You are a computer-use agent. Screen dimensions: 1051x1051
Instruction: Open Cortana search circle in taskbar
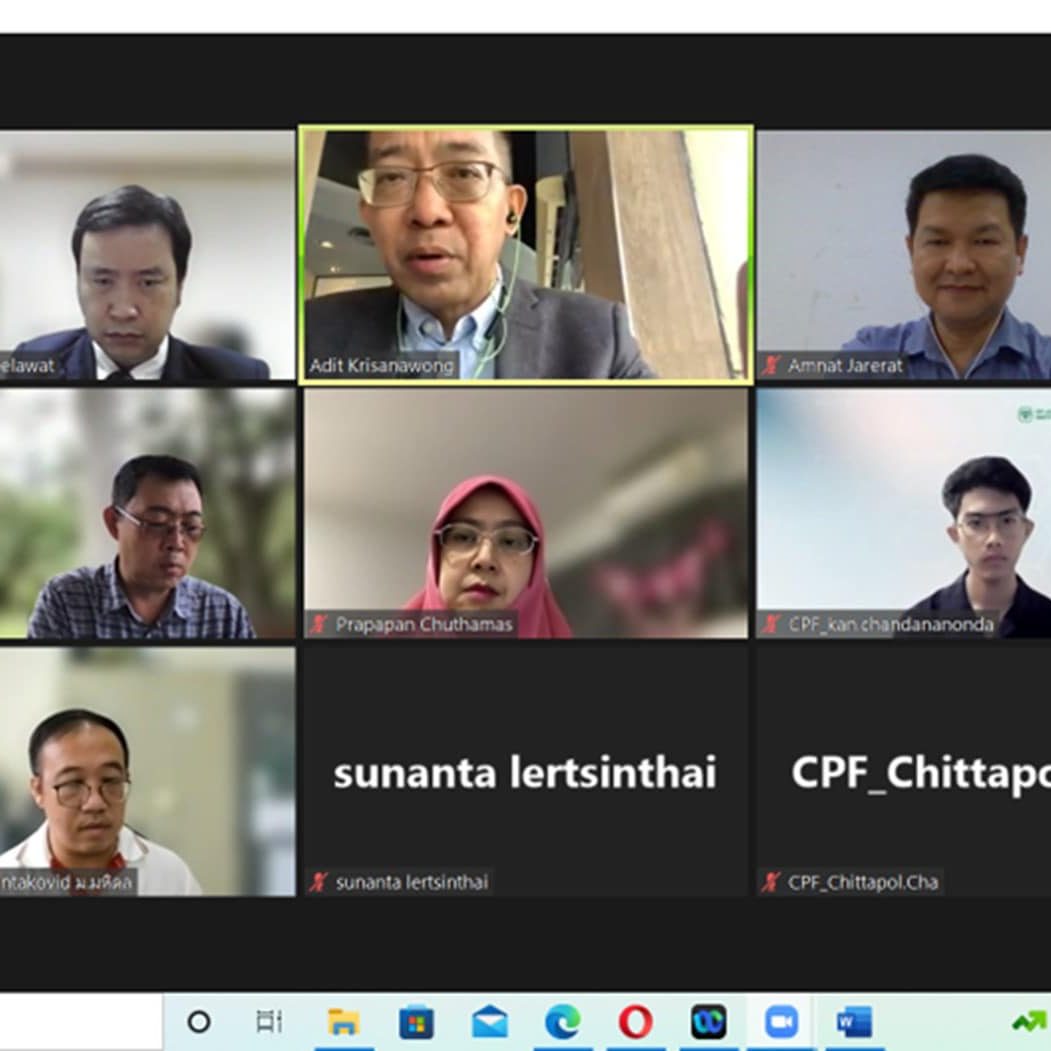coord(199,1022)
